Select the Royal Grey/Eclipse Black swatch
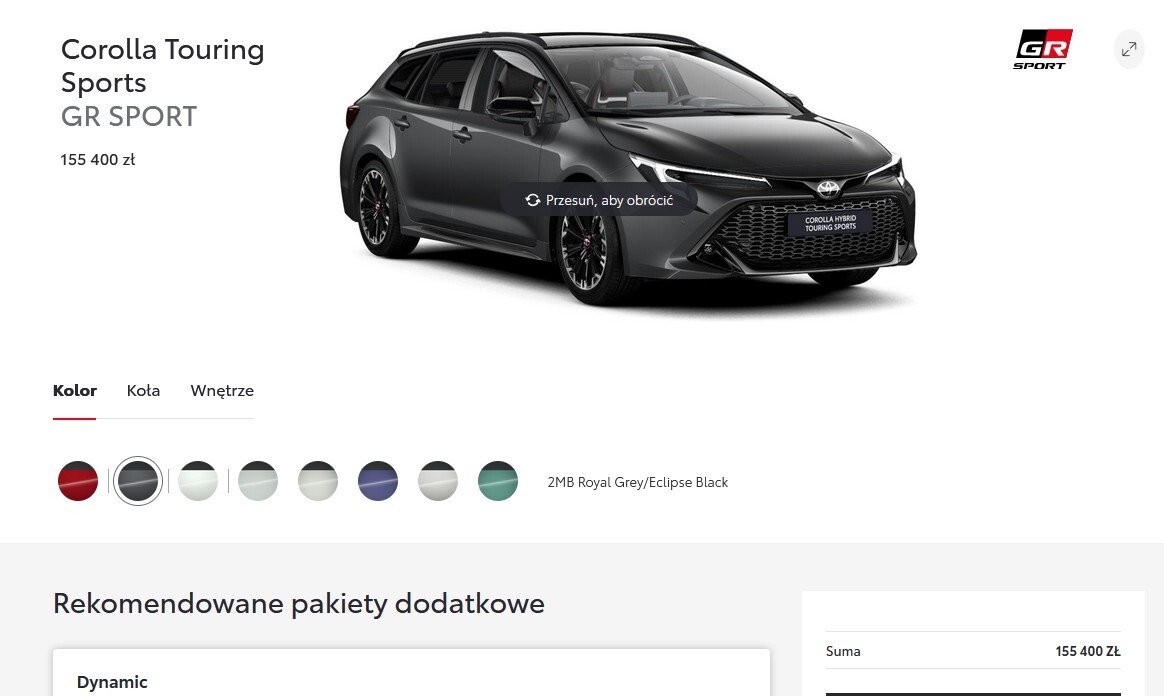Screen dimensions: 1164x696 coord(138,481)
